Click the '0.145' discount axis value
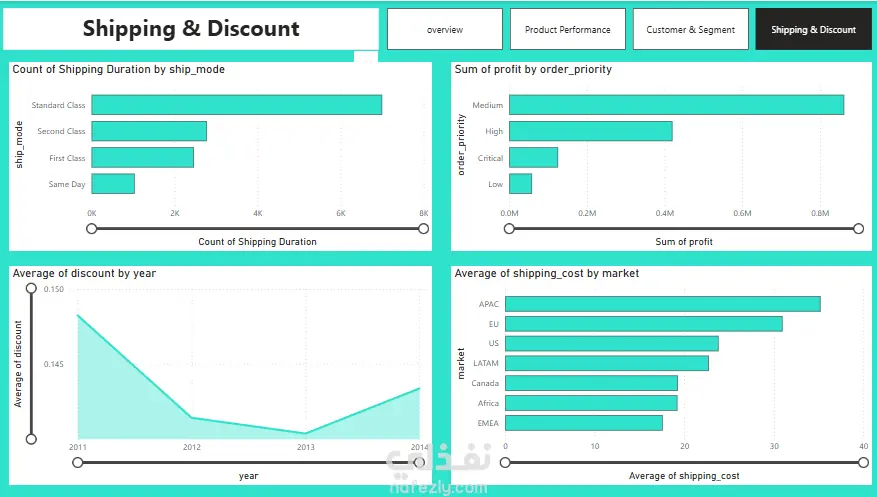 click(x=54, y=364)
